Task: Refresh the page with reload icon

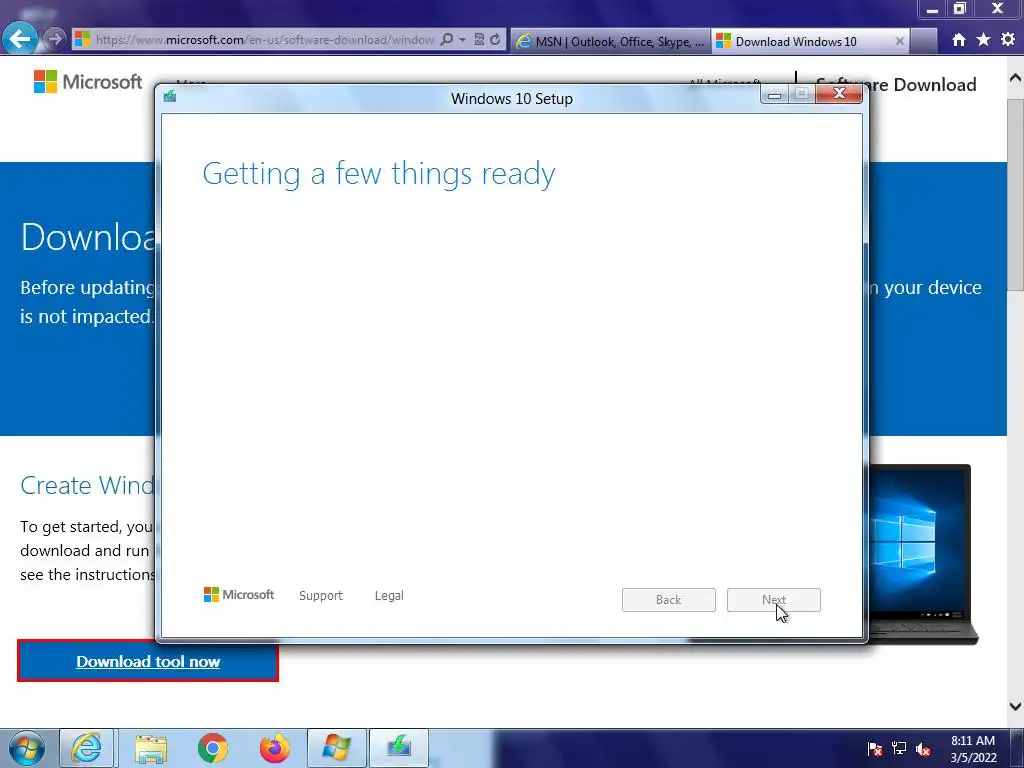Action: pyautogui.click(x=495, y=40)
